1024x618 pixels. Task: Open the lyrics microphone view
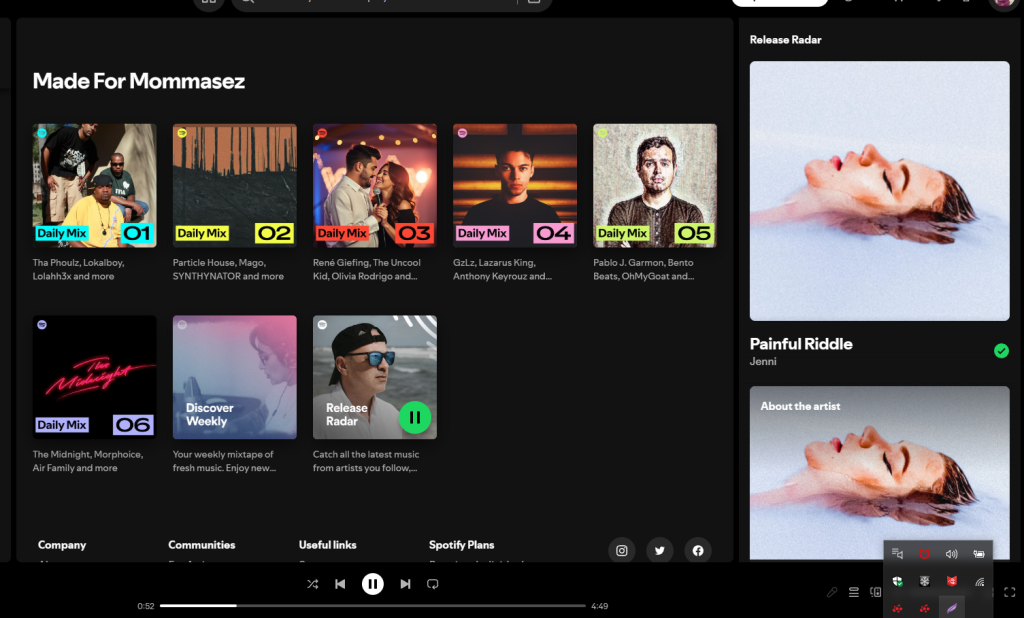(x=831, y=592)
